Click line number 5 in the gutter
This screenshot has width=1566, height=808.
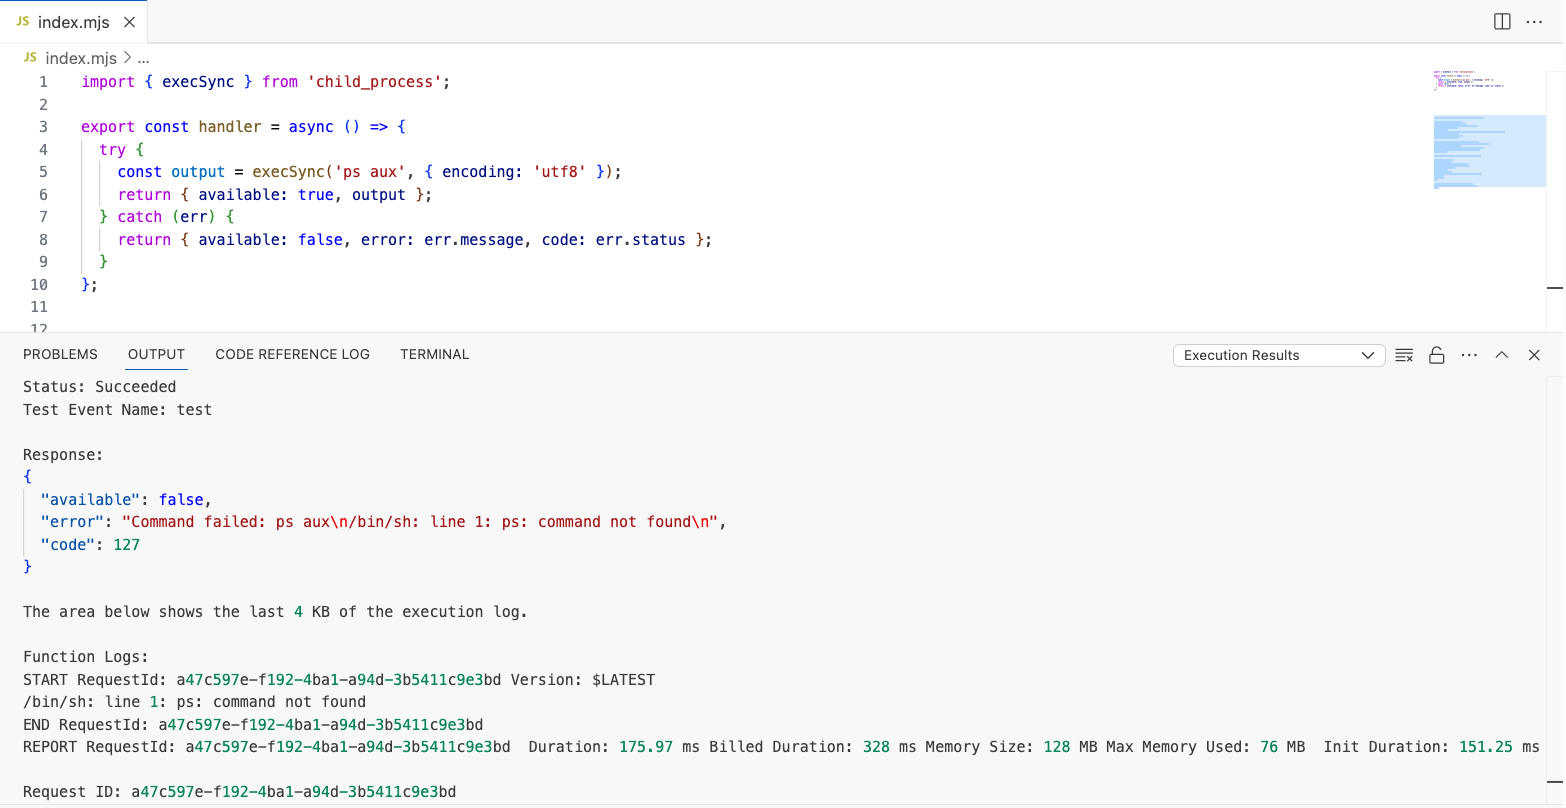click(43, 172)
